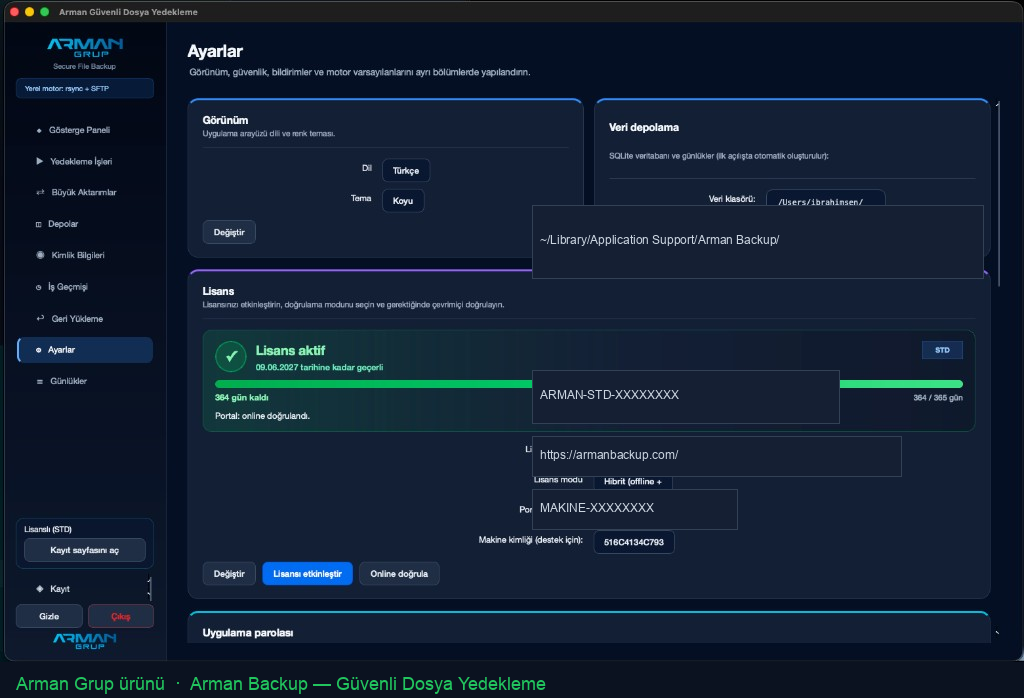The height and width of the screenshot is (698, 1024).
Task: Click Değiştir in the Lisans card
Action: (229, 574)
